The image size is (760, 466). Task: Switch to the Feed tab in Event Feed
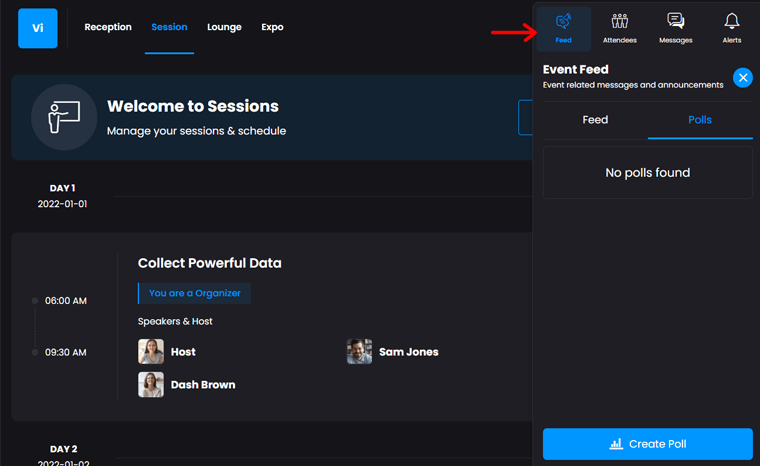coord(595,120)
